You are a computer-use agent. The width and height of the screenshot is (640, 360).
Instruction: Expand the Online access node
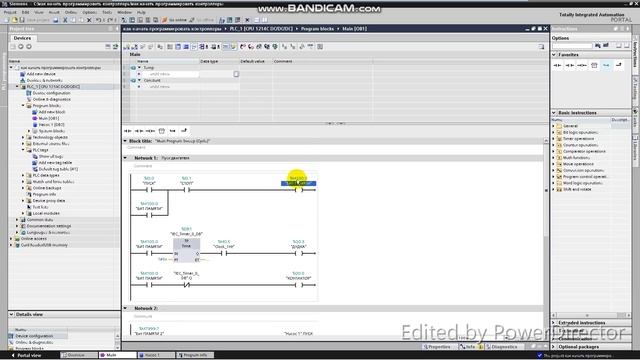[x=11, y=238]
